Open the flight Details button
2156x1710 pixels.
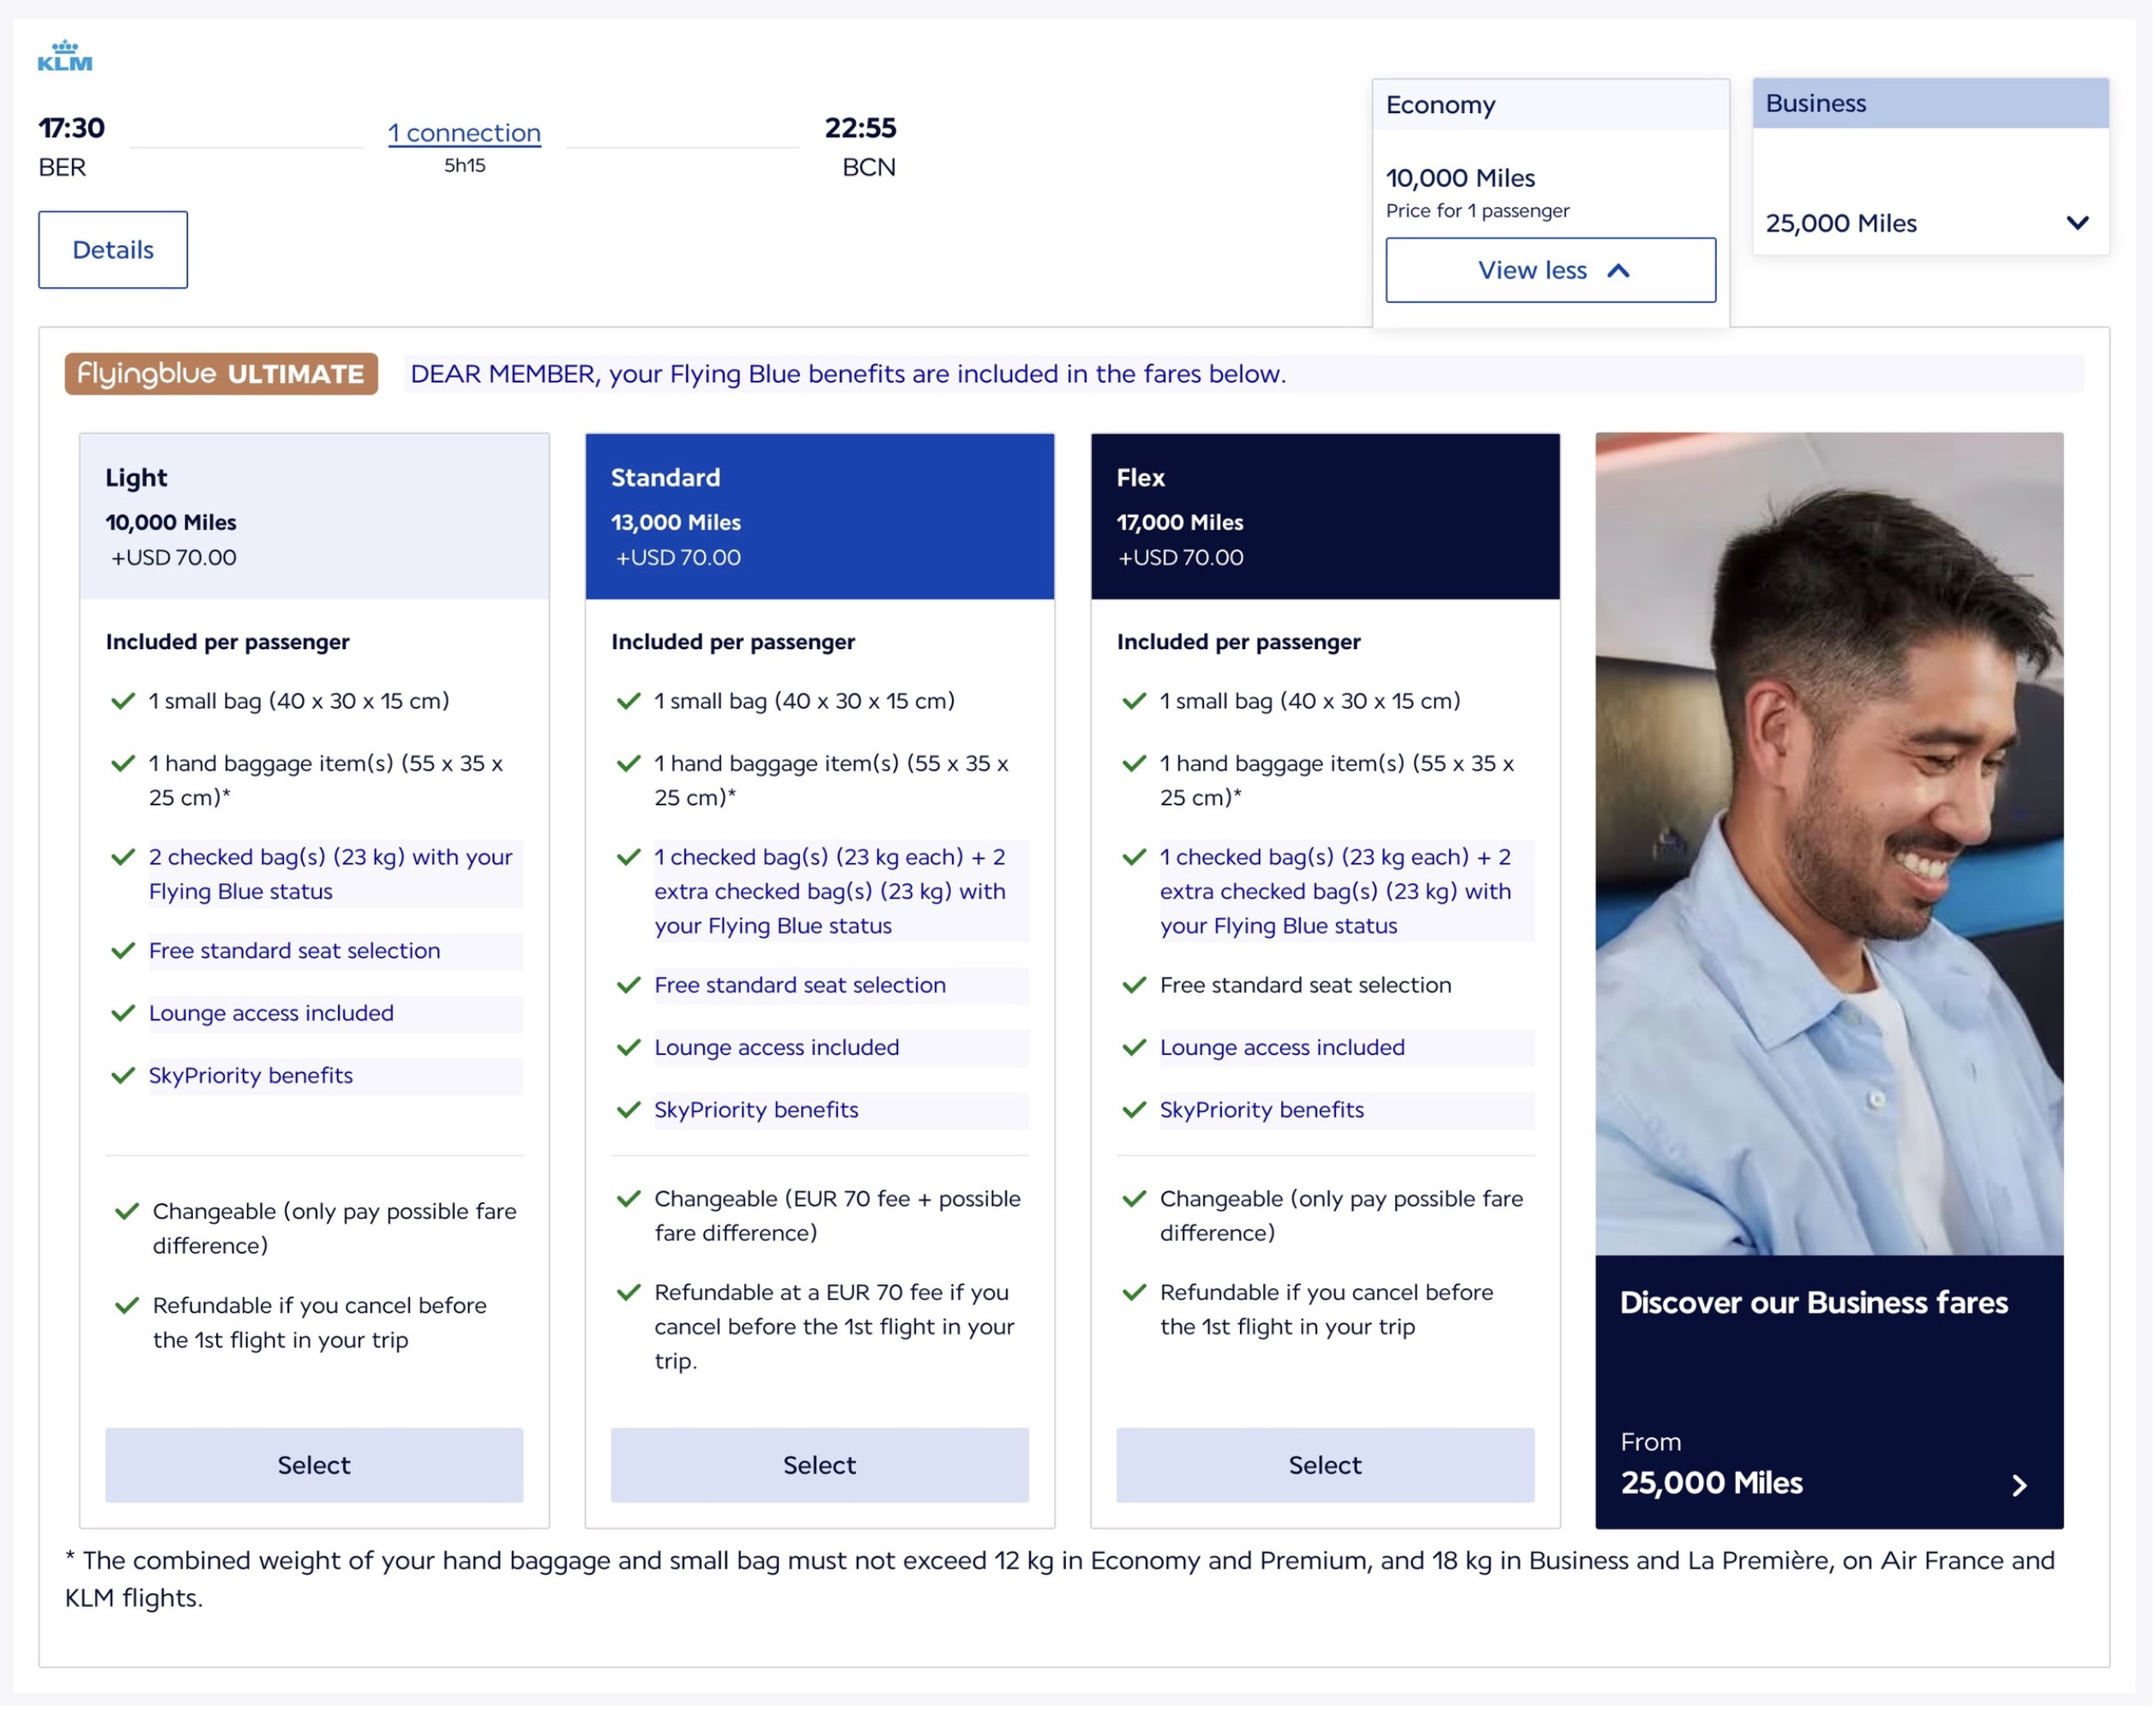113,250
